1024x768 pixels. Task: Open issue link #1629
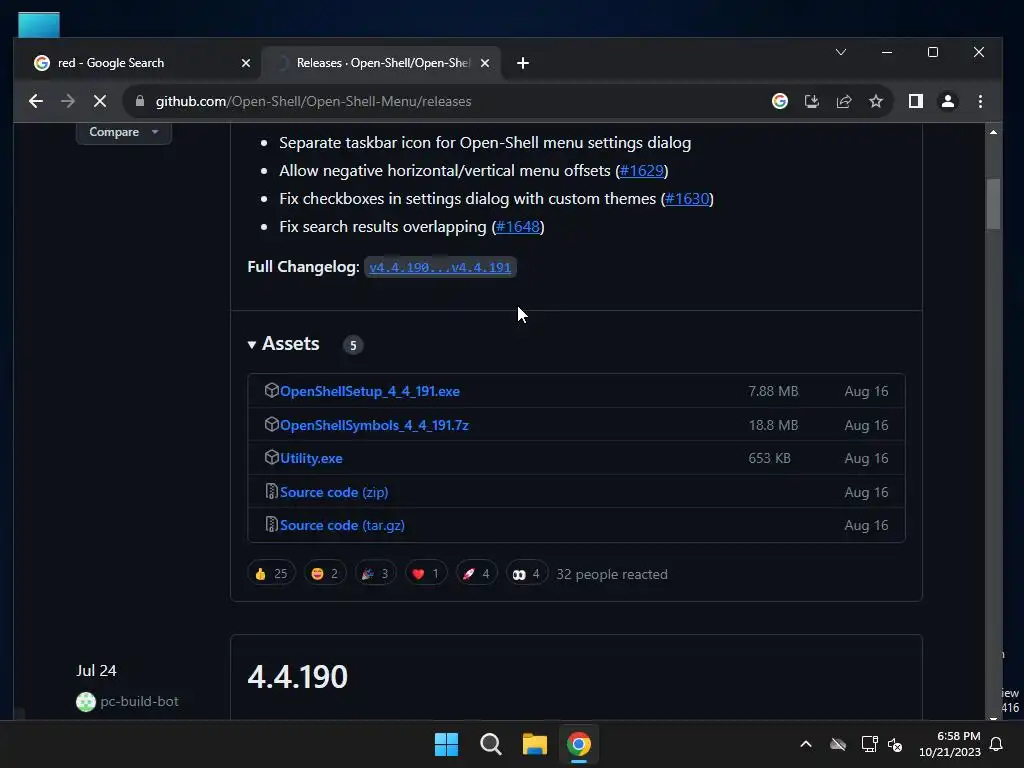tap(641, 170)
